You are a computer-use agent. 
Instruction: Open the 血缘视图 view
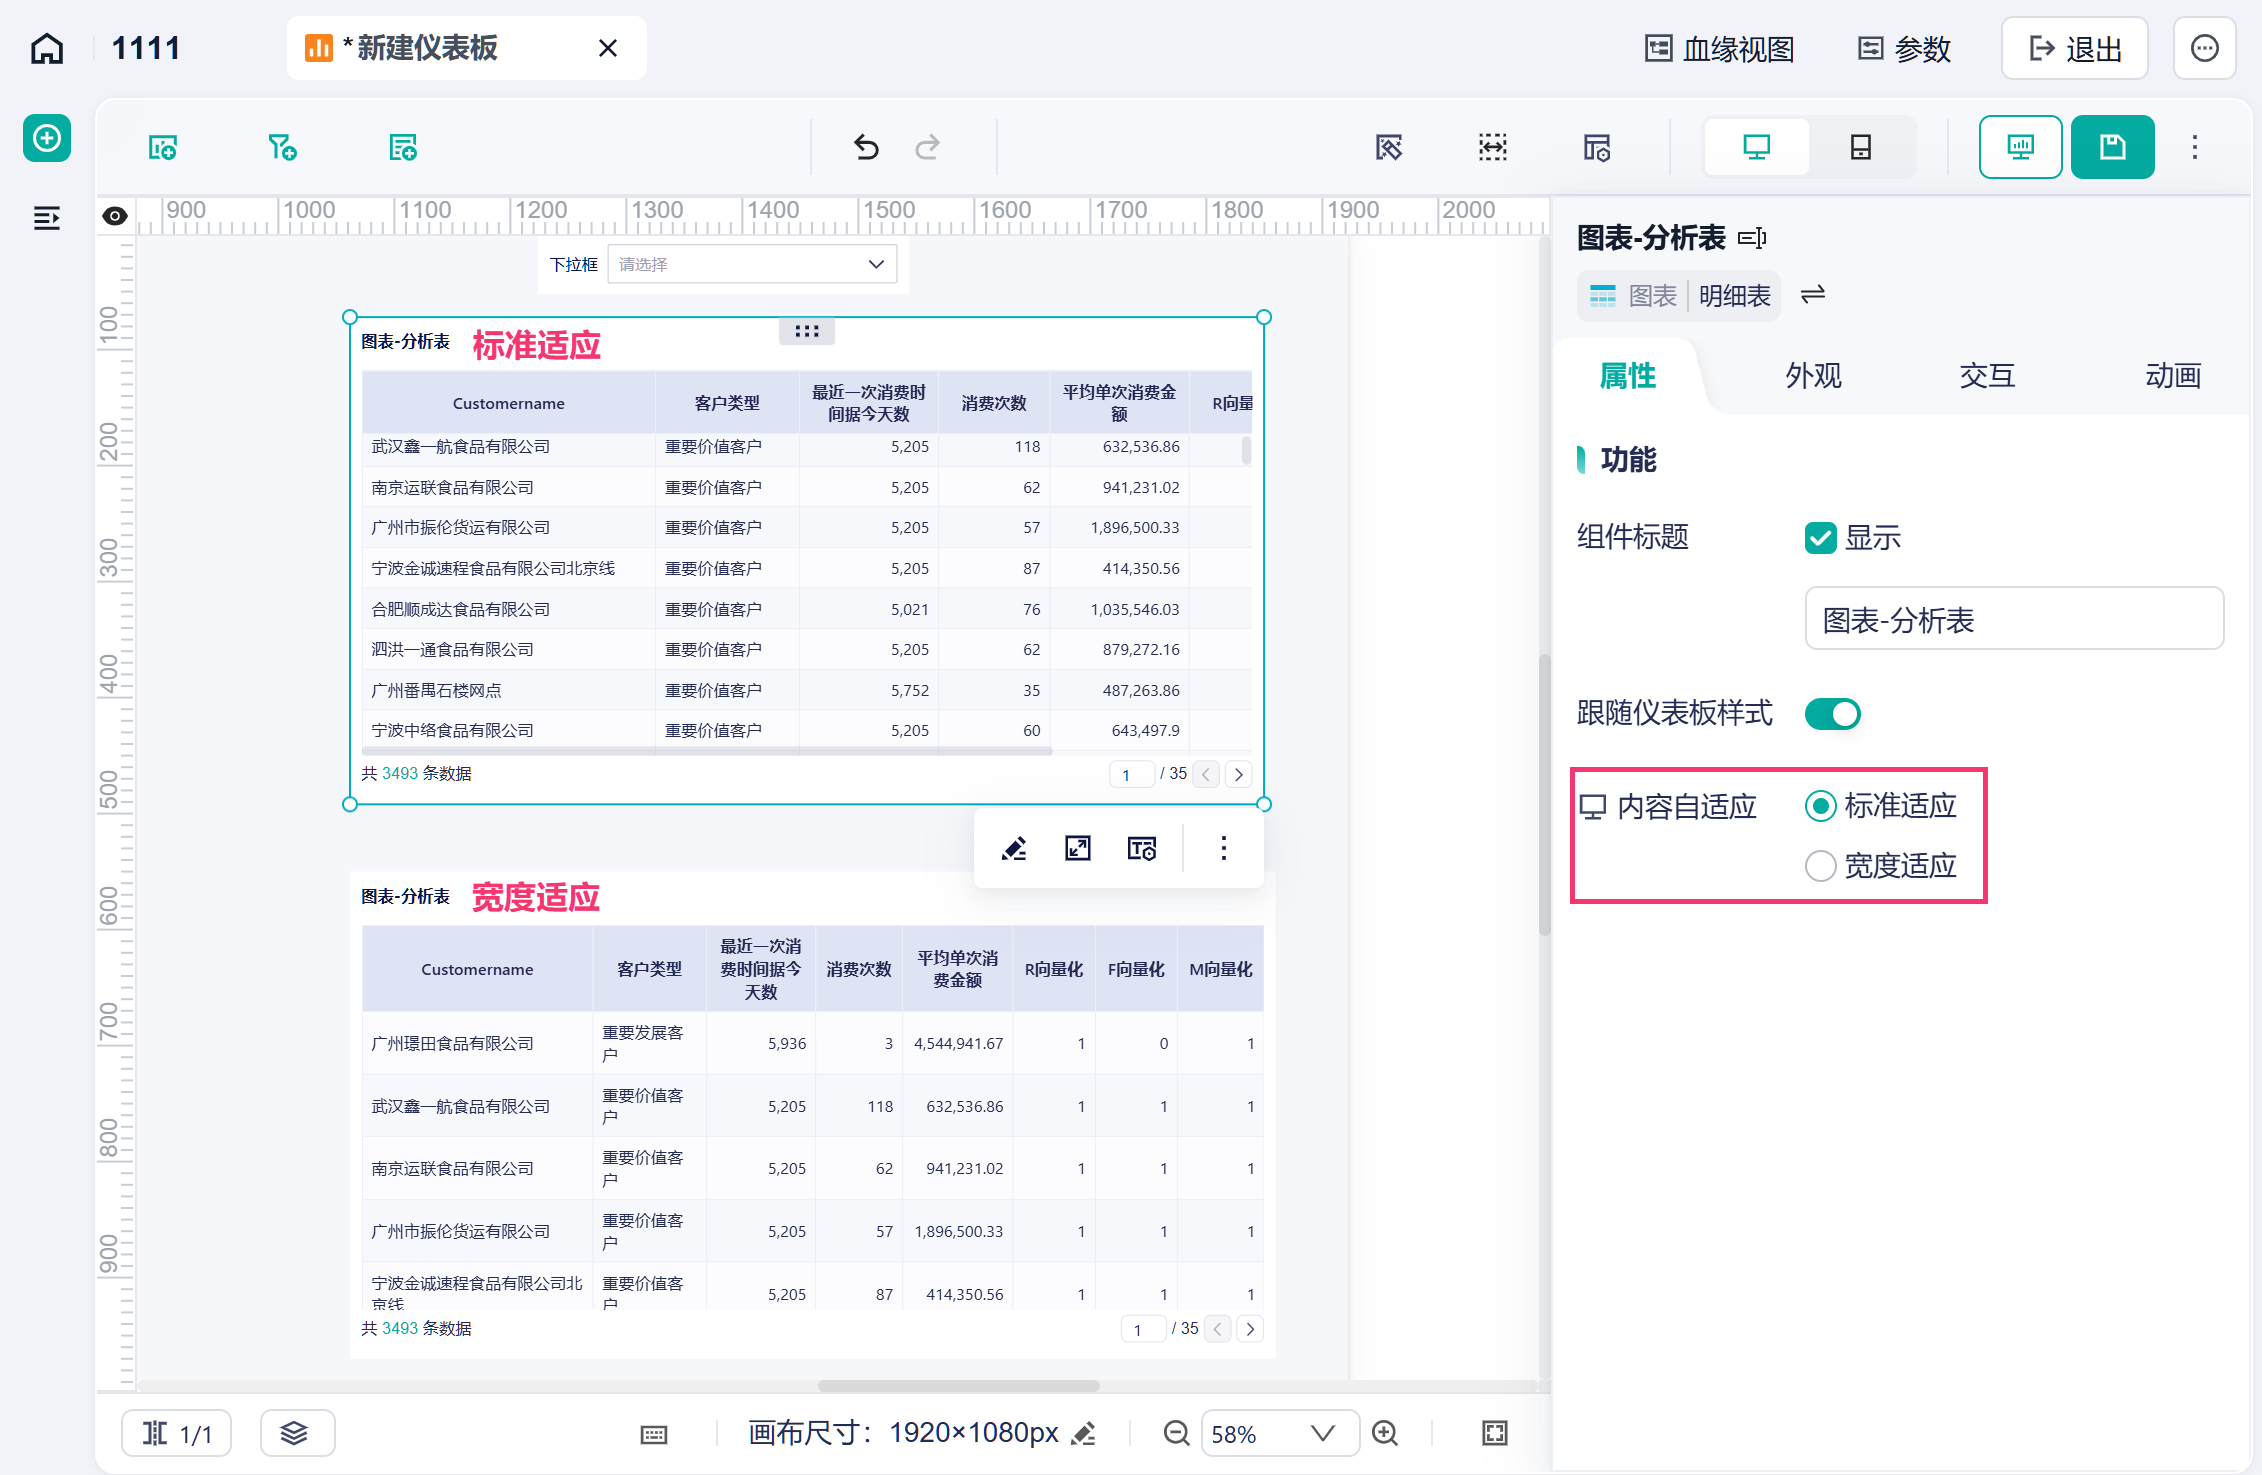coord(1719,48)
